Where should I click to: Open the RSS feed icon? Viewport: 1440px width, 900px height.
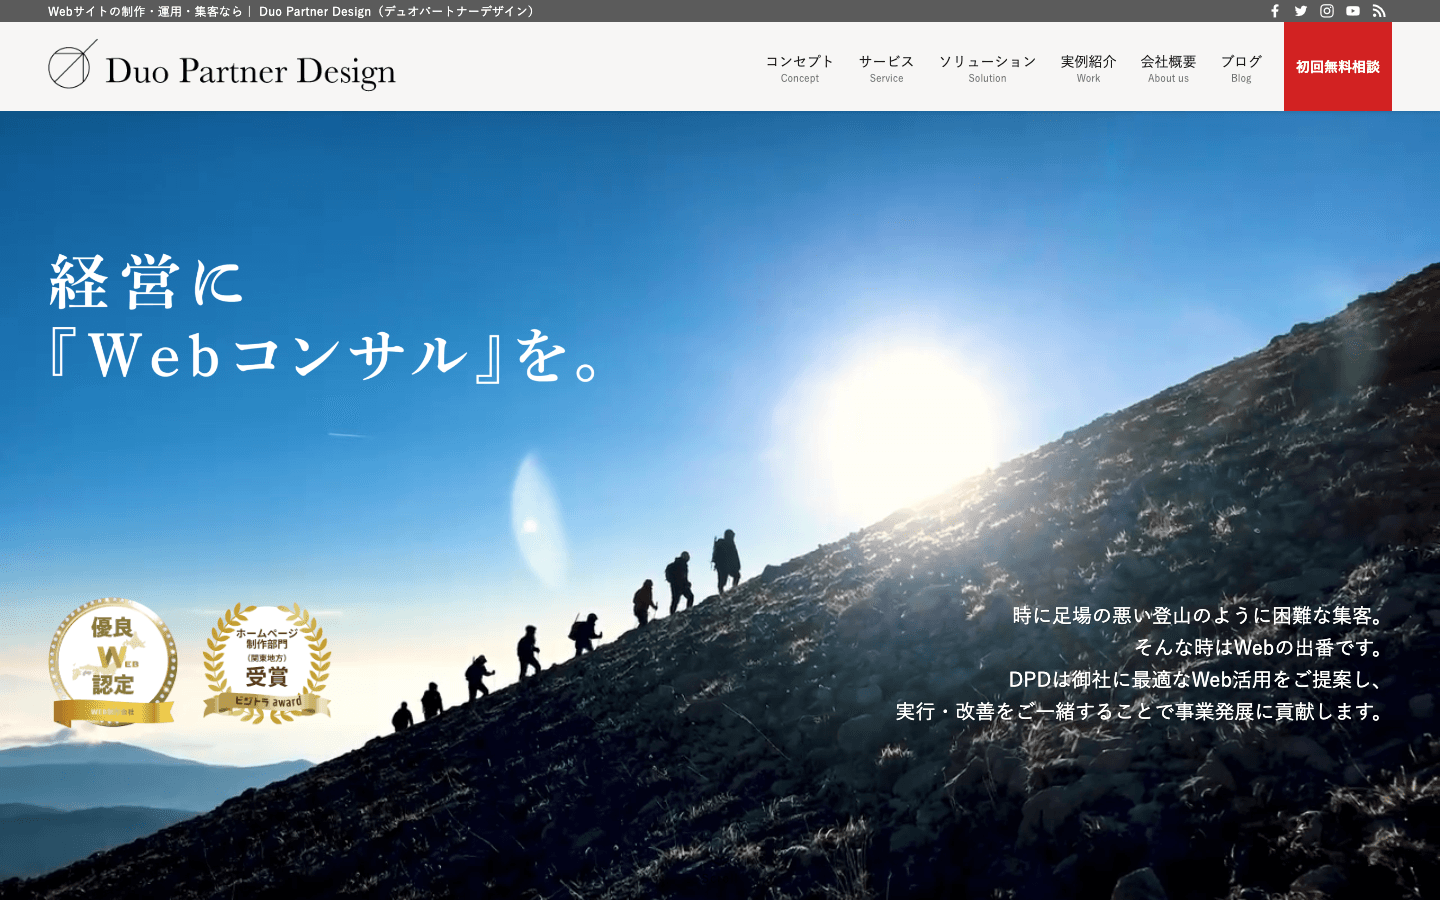tap(1379, 11)
